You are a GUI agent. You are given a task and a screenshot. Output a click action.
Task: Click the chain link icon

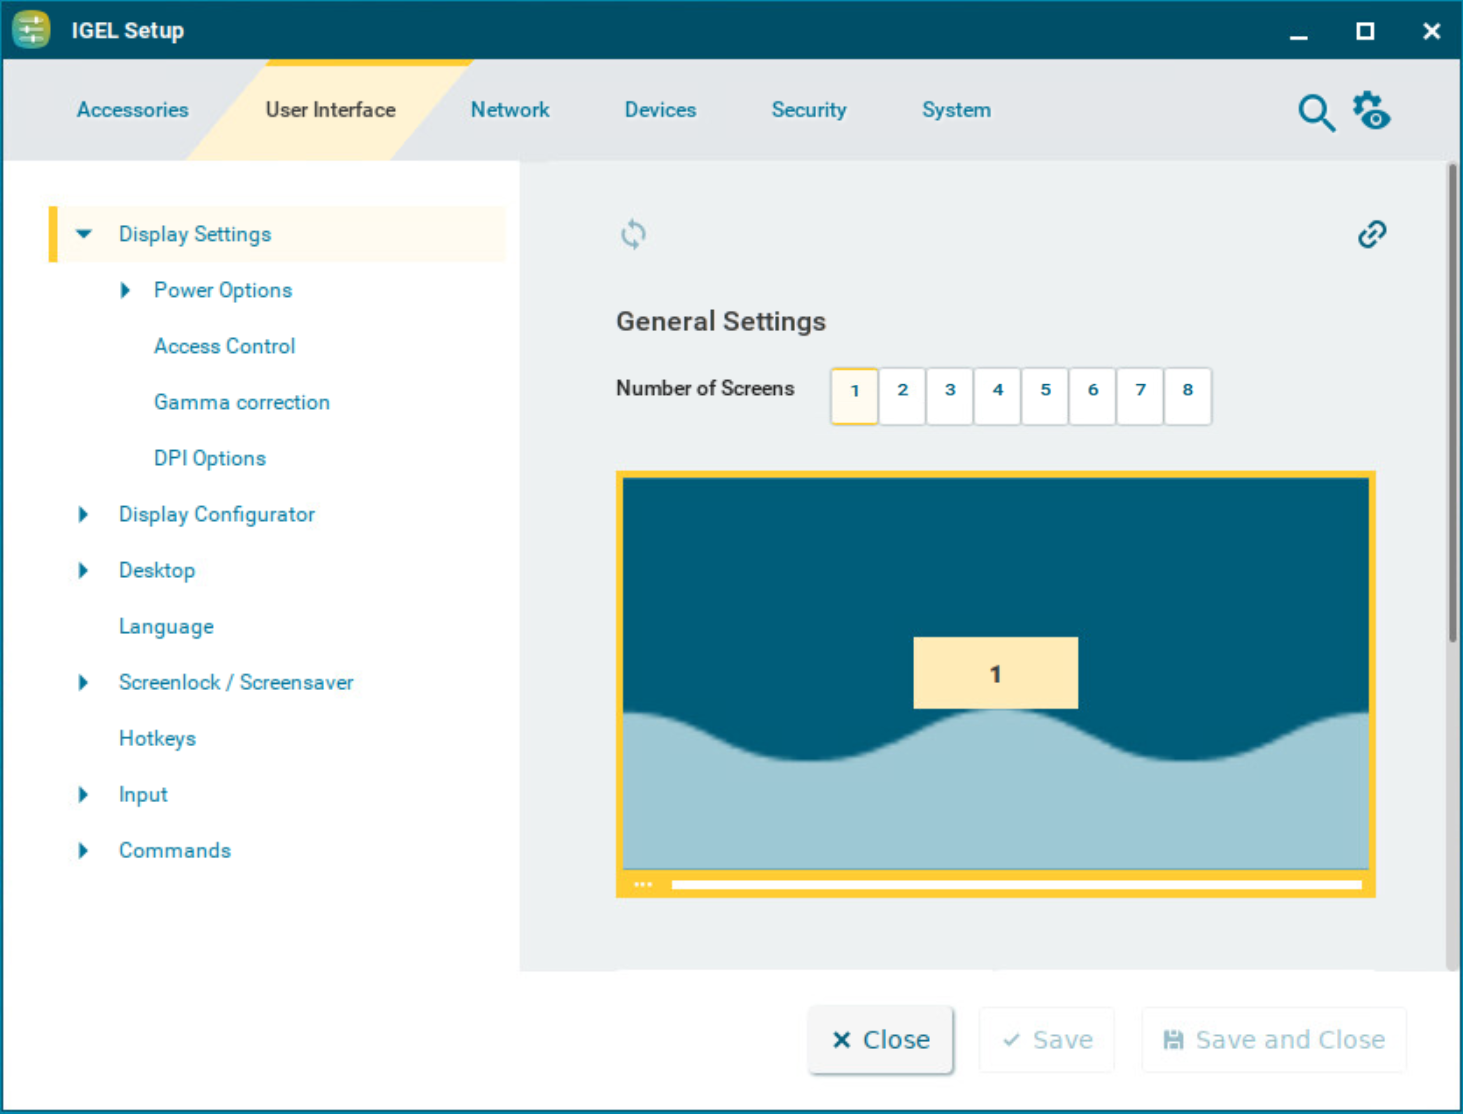(x=1371, y=234)
